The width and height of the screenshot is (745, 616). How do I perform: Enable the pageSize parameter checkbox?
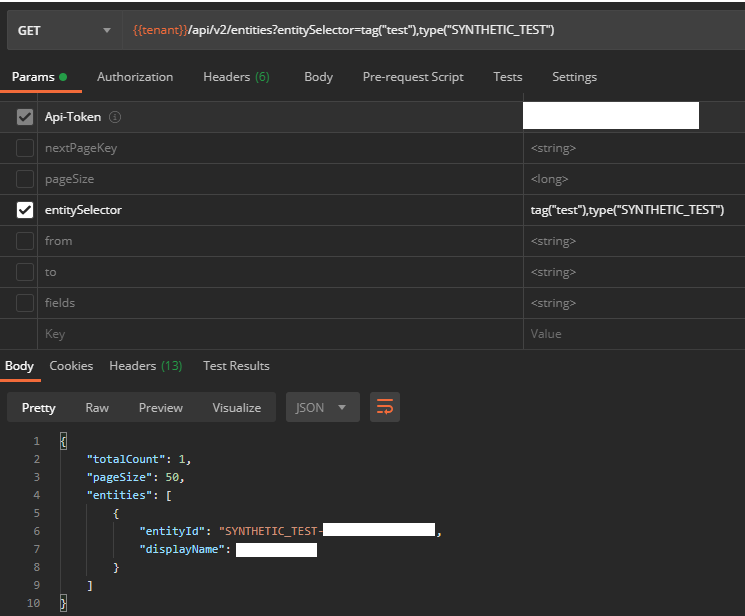coord(25,179)
